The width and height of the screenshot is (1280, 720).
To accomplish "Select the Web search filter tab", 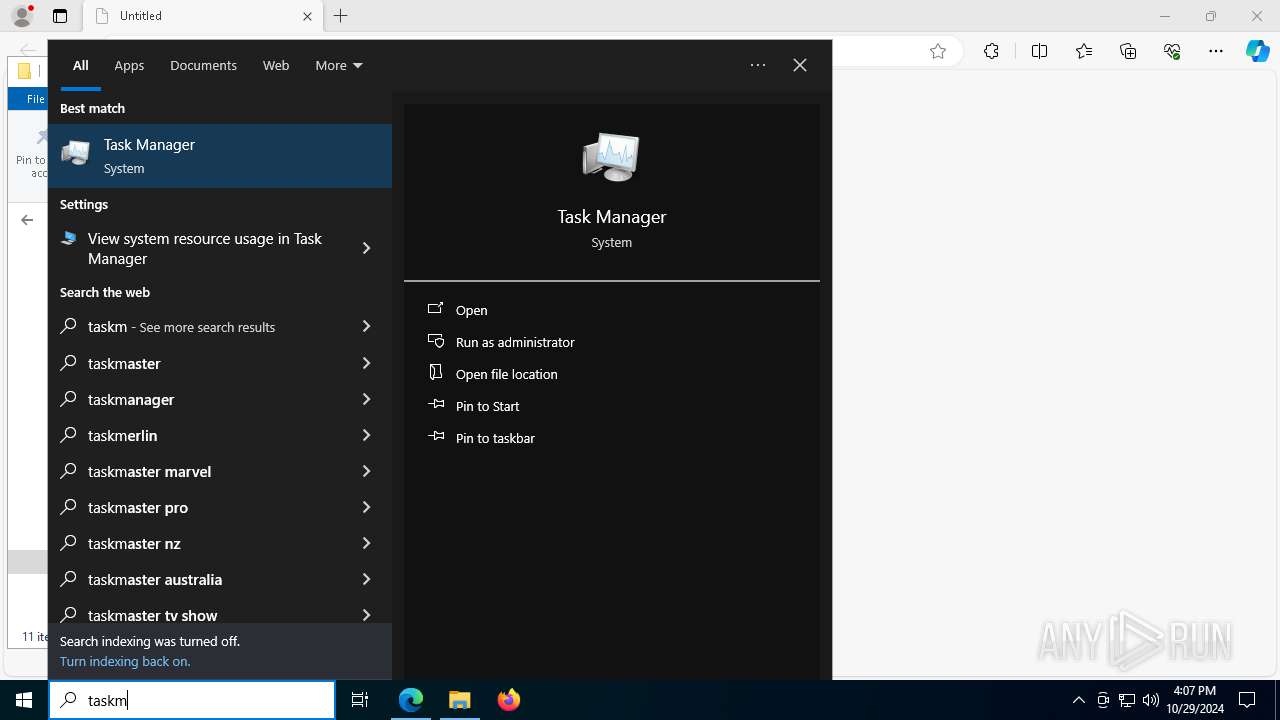I will (x=276, y=65).
